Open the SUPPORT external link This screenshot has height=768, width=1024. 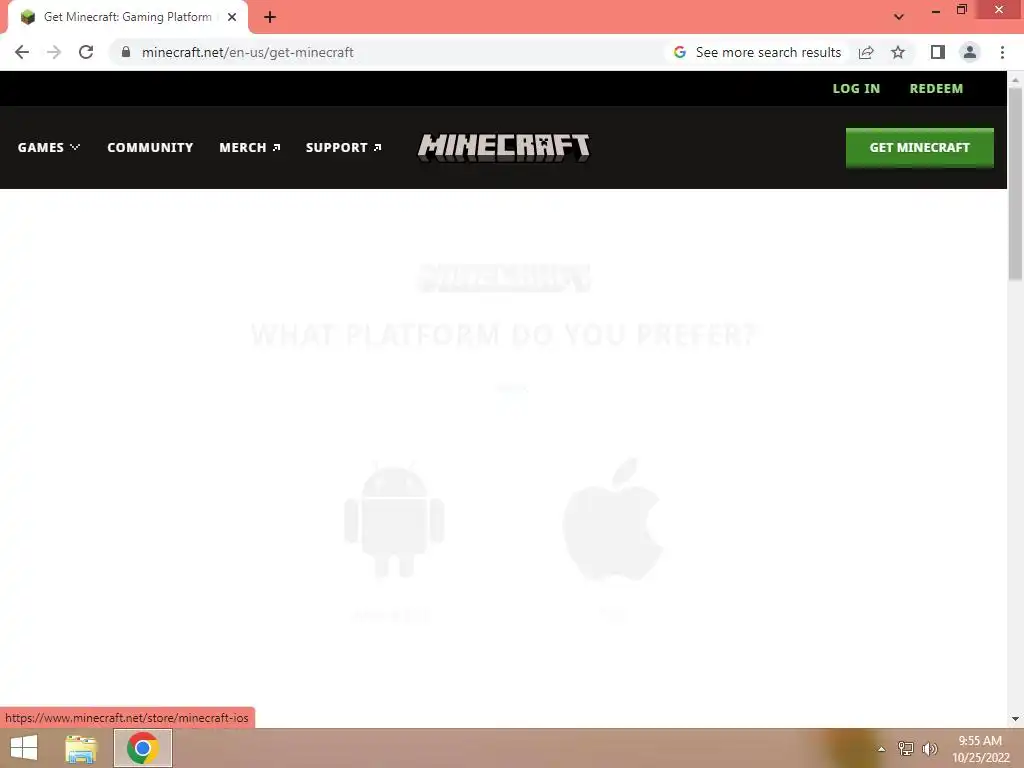[x=344, y=148]
